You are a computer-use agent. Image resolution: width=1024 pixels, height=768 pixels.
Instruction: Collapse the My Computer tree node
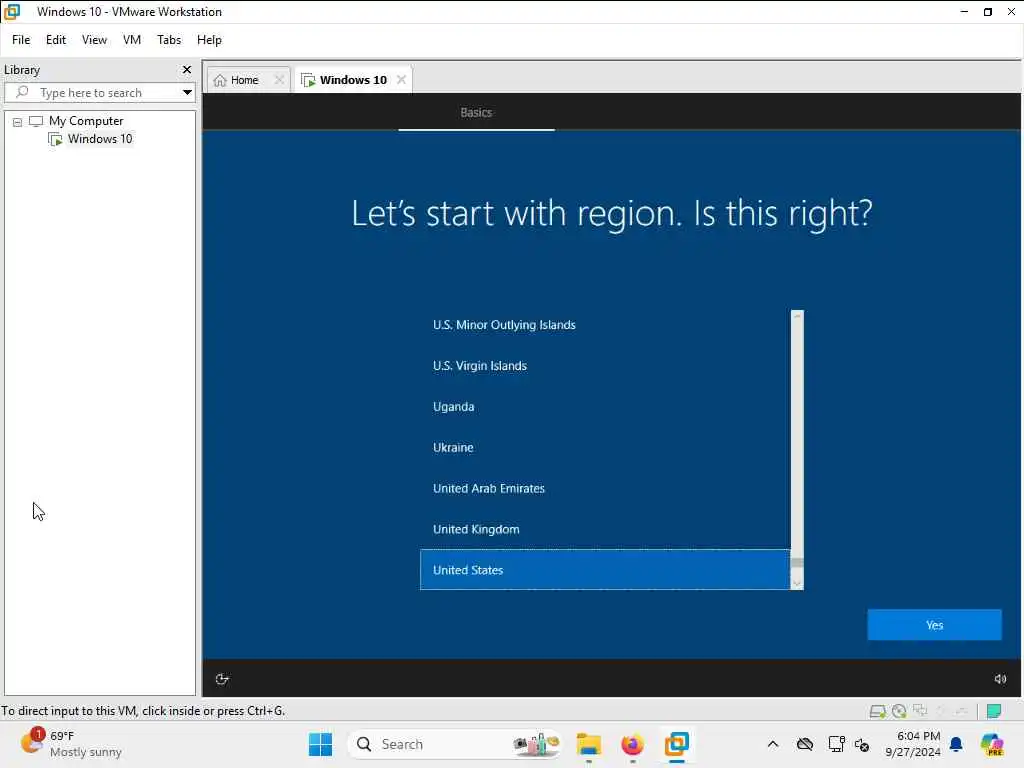click(18, 121)
